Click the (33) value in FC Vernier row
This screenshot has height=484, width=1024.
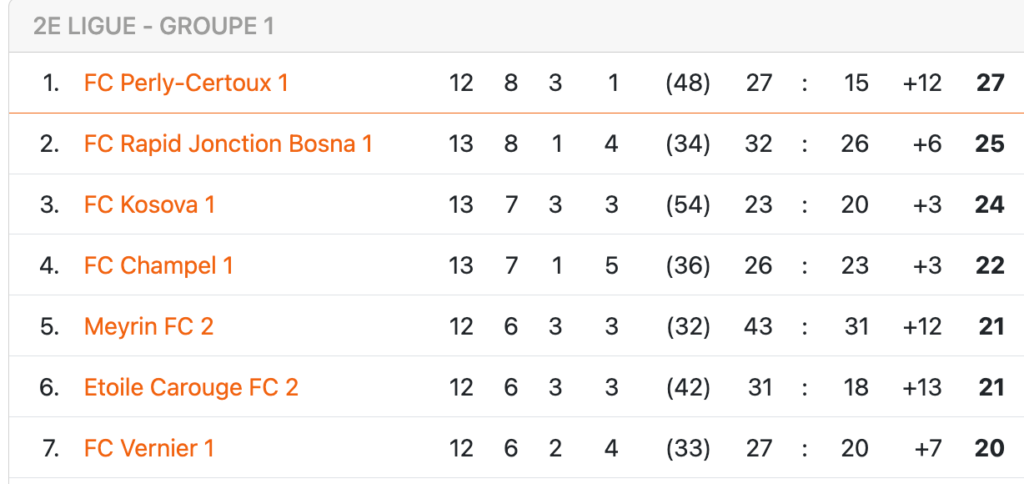pyautogui.click(x=688, y=448)
